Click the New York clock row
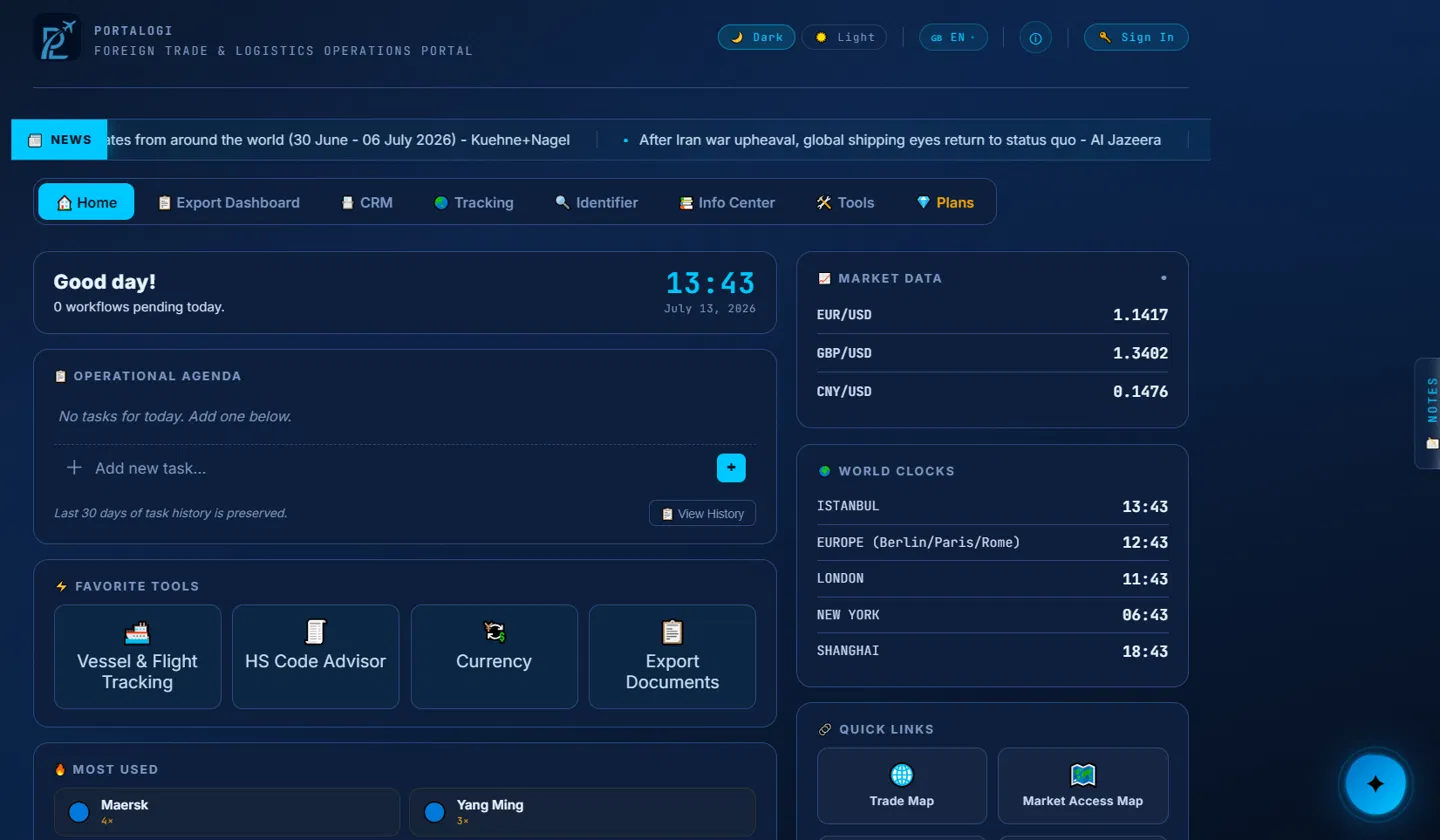The height and width of the screenshot is (840, 1440). point(992,614)
